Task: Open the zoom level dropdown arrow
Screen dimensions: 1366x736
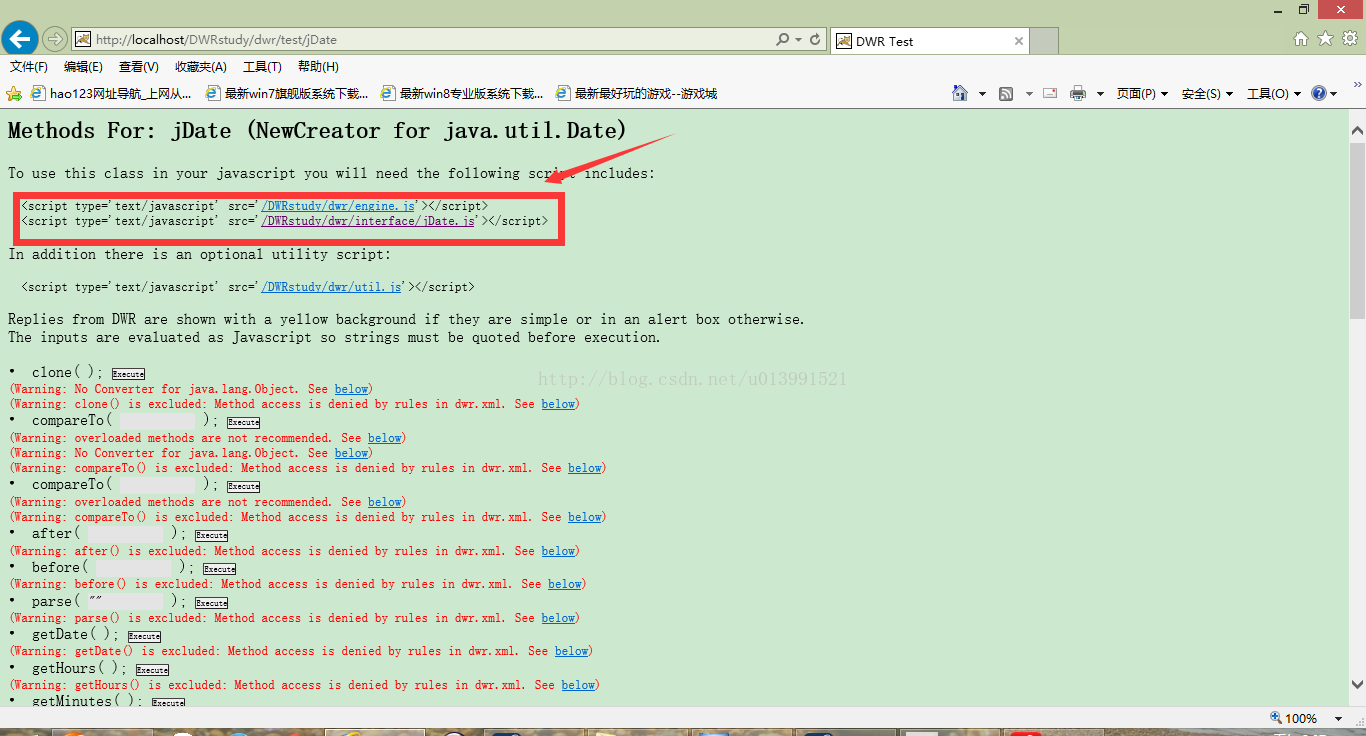Action: 1338,718
